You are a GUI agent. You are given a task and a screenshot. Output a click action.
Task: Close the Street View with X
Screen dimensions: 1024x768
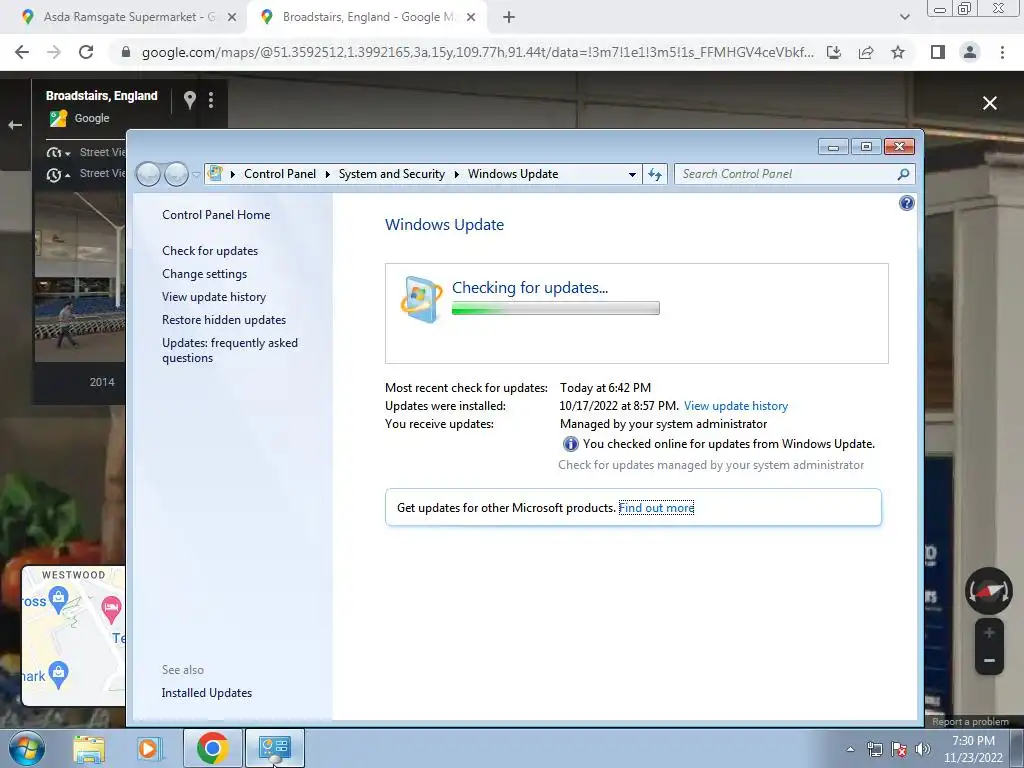click(x=989, y=103)
